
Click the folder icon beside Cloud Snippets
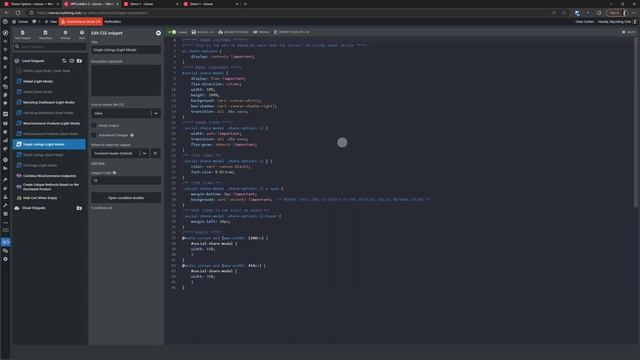coord(79,208)
